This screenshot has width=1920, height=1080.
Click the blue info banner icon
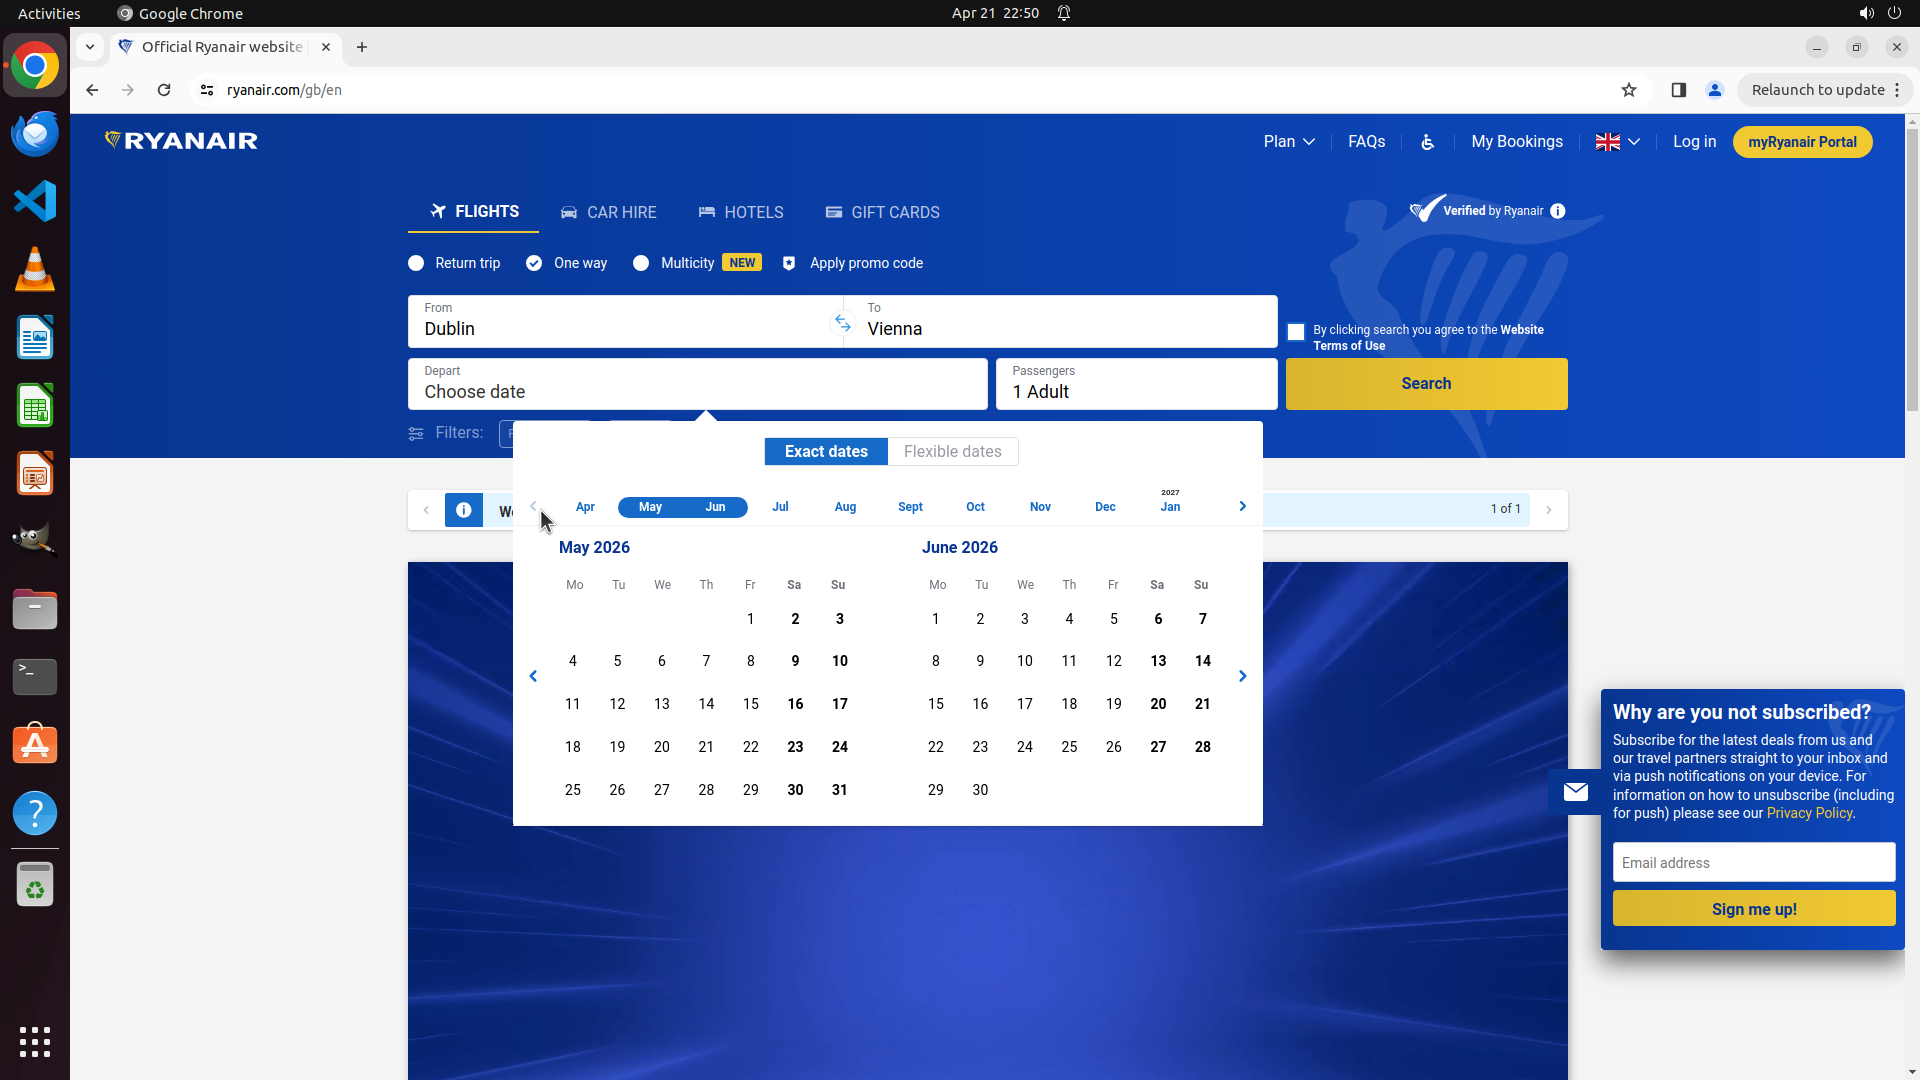point(464,510)
